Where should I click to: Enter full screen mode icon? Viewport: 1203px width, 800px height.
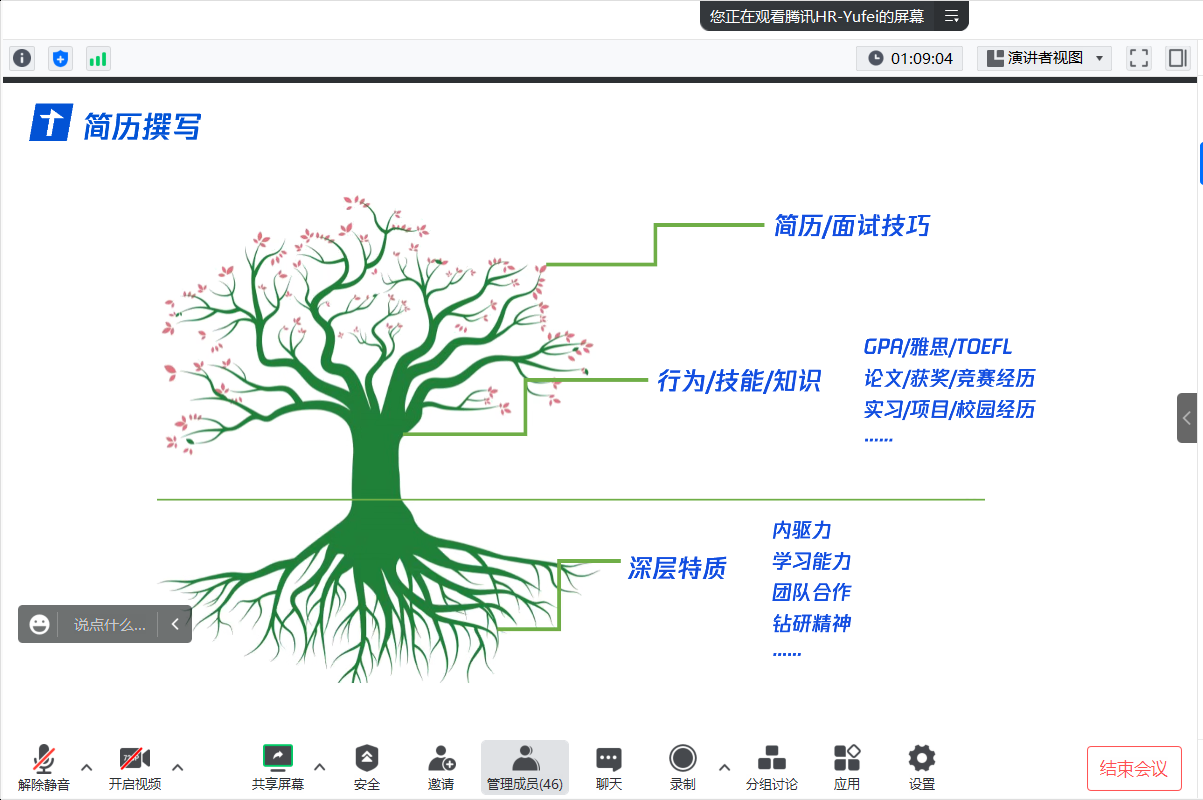[1138, 58]
